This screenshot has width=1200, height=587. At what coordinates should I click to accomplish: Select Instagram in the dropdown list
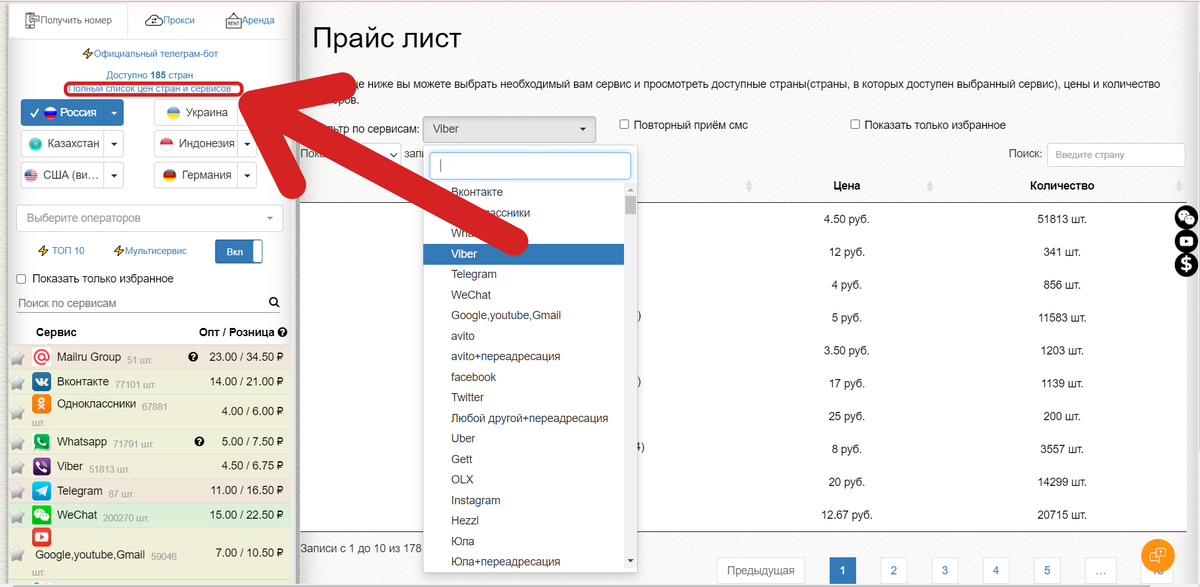tap(524, 500)
